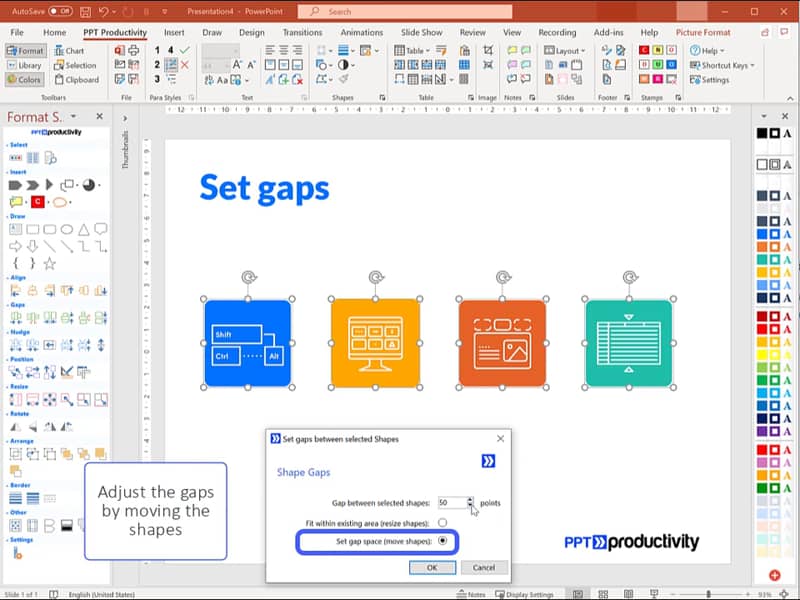Open the Picture Format tab
The image size is (800, 600).
click(703, 32)
